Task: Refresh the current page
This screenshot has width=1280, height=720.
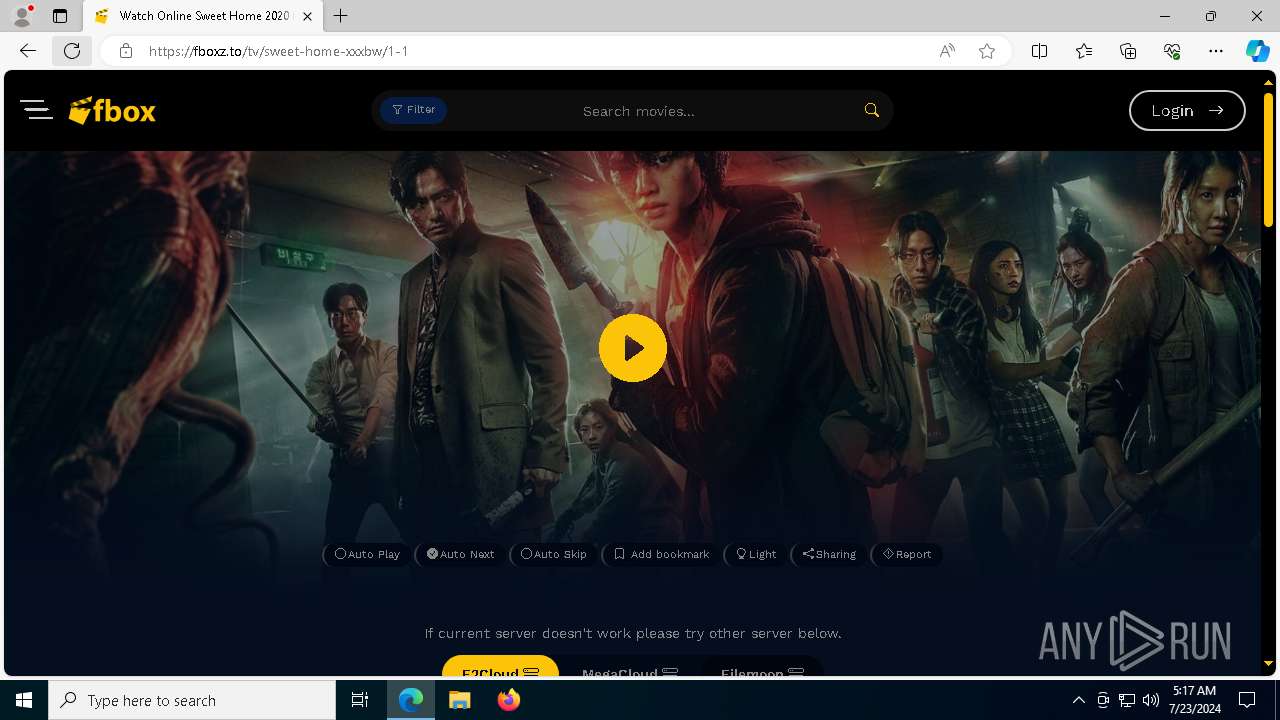Action: [72, 51]
